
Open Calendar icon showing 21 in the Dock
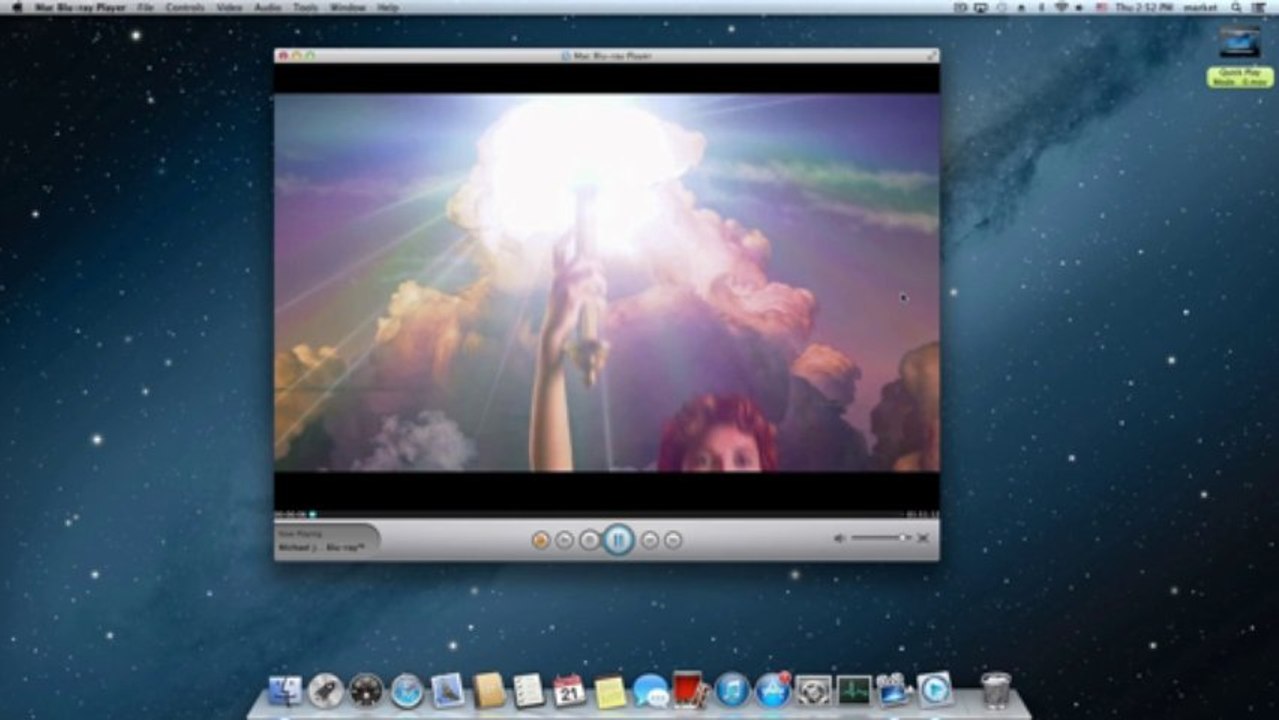pos(569,690)
